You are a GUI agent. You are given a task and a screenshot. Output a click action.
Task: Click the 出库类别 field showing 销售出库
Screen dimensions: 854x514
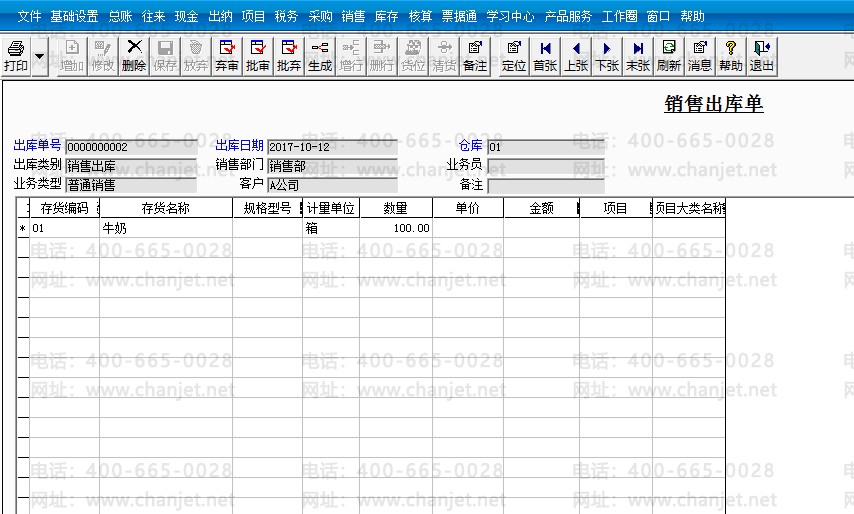tap(131, 166)
